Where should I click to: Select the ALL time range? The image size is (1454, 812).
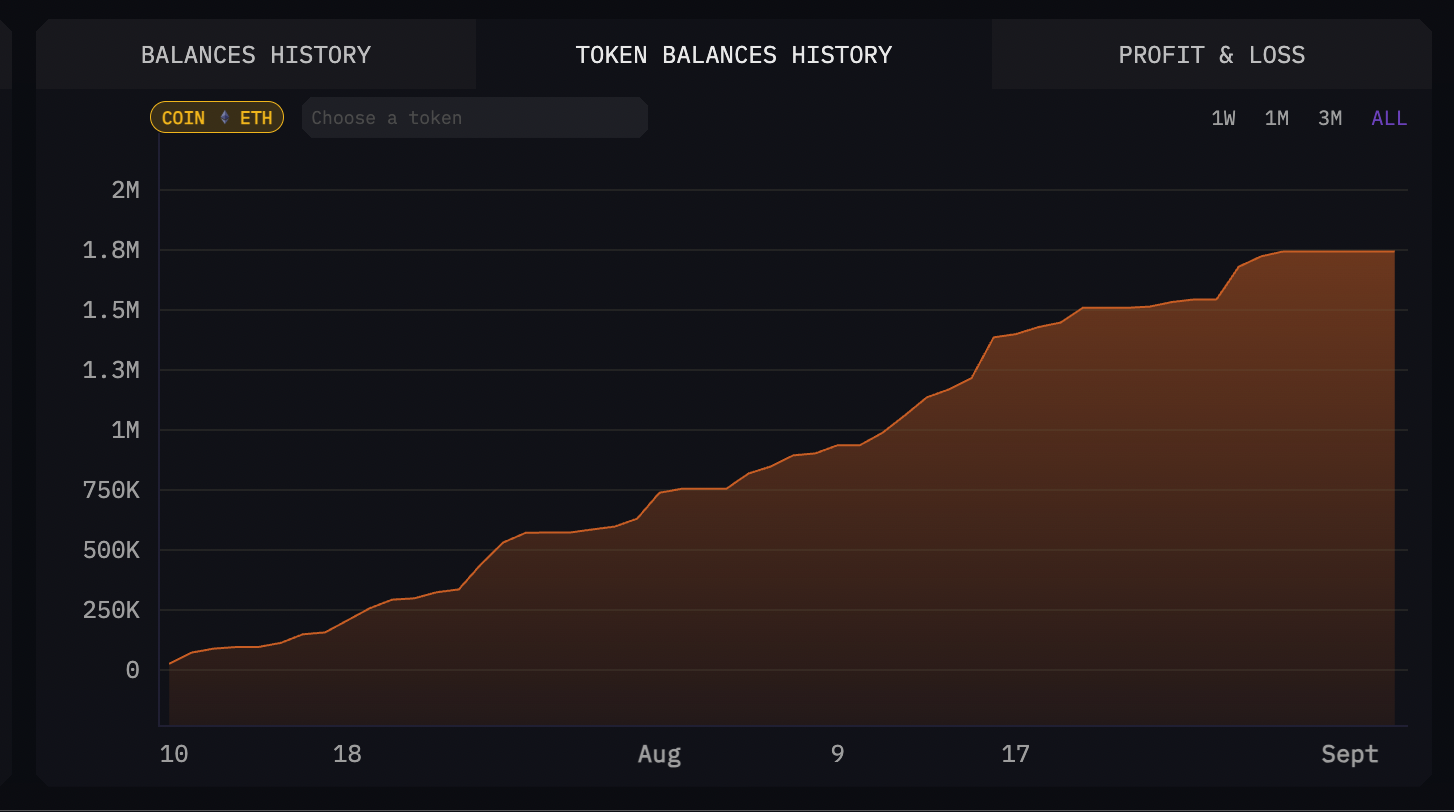[x=1388, y=117]
